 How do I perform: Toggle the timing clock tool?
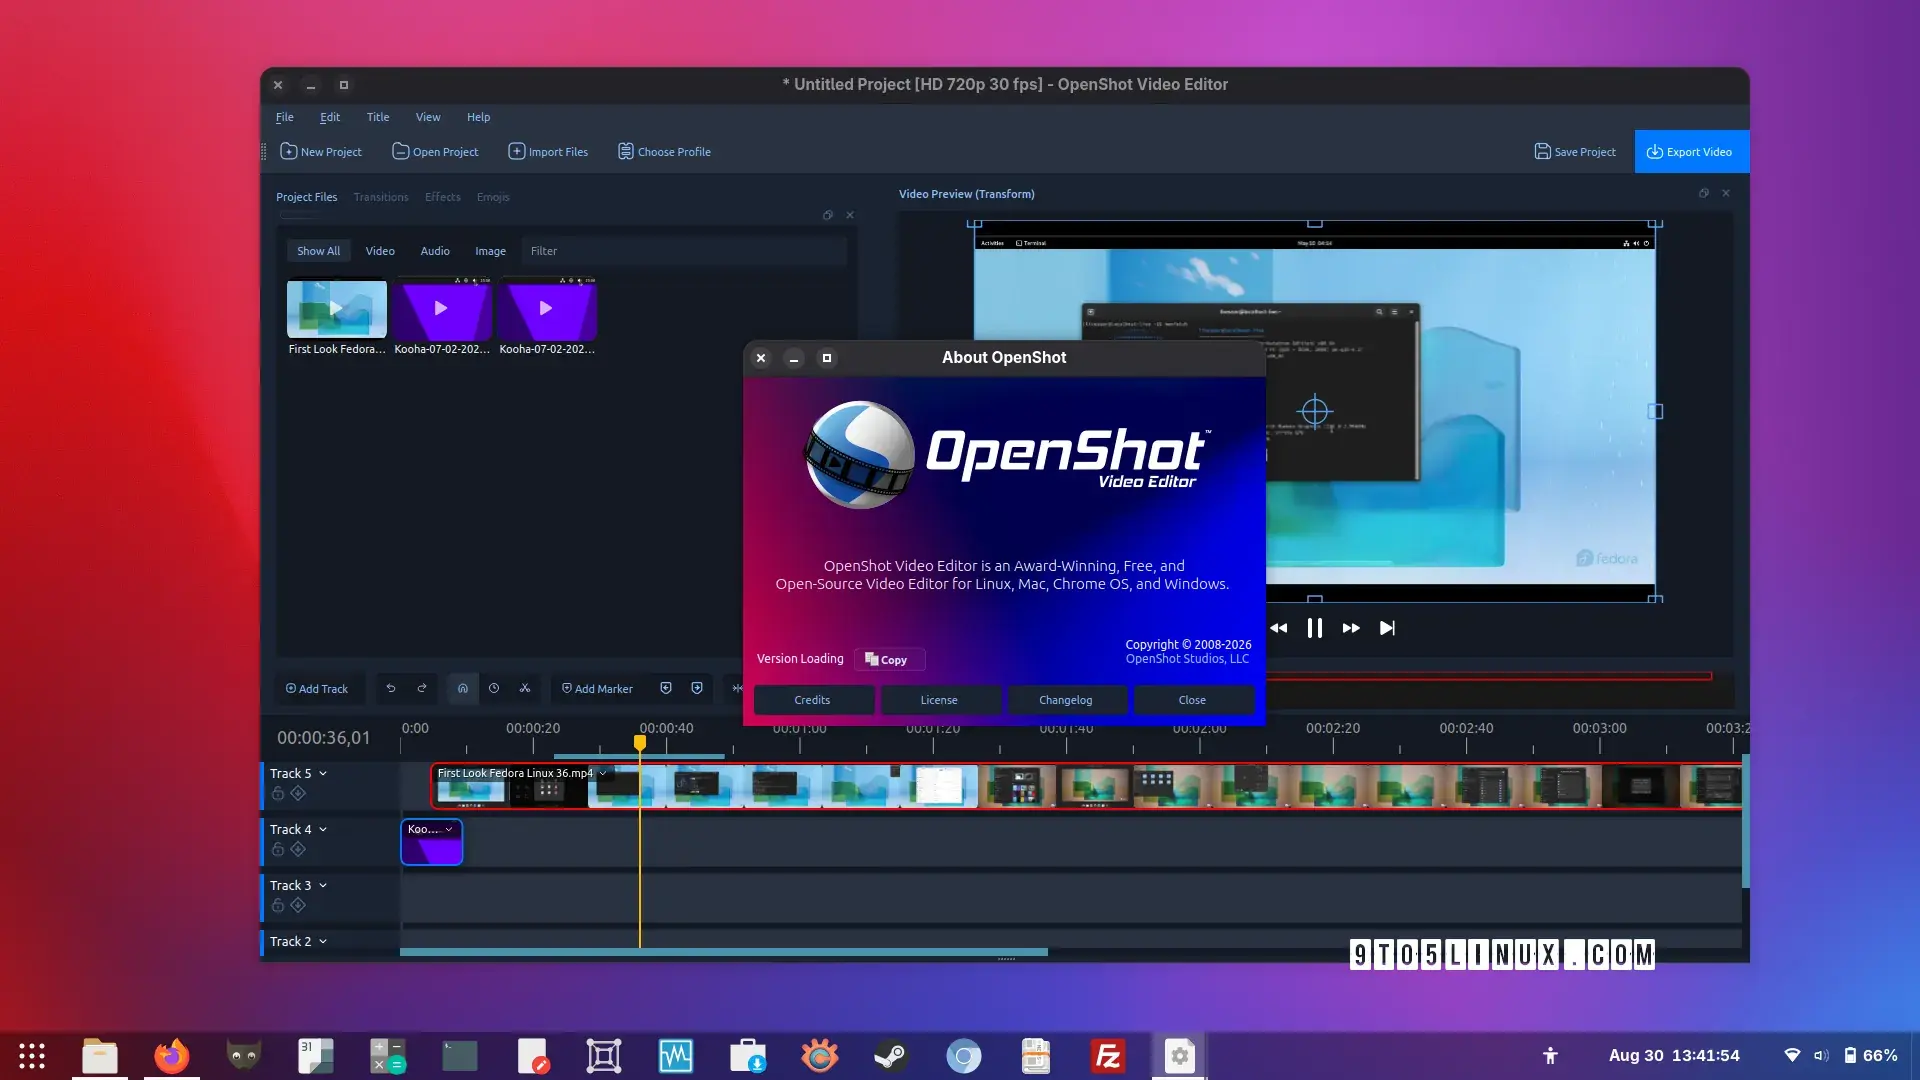(x=494, y=688)
